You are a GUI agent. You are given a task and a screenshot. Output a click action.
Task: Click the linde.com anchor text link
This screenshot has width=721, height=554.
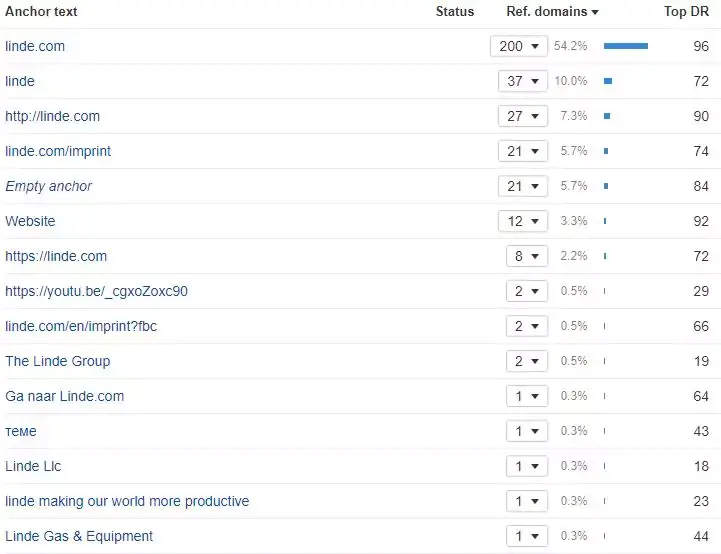tap(35, 46)
